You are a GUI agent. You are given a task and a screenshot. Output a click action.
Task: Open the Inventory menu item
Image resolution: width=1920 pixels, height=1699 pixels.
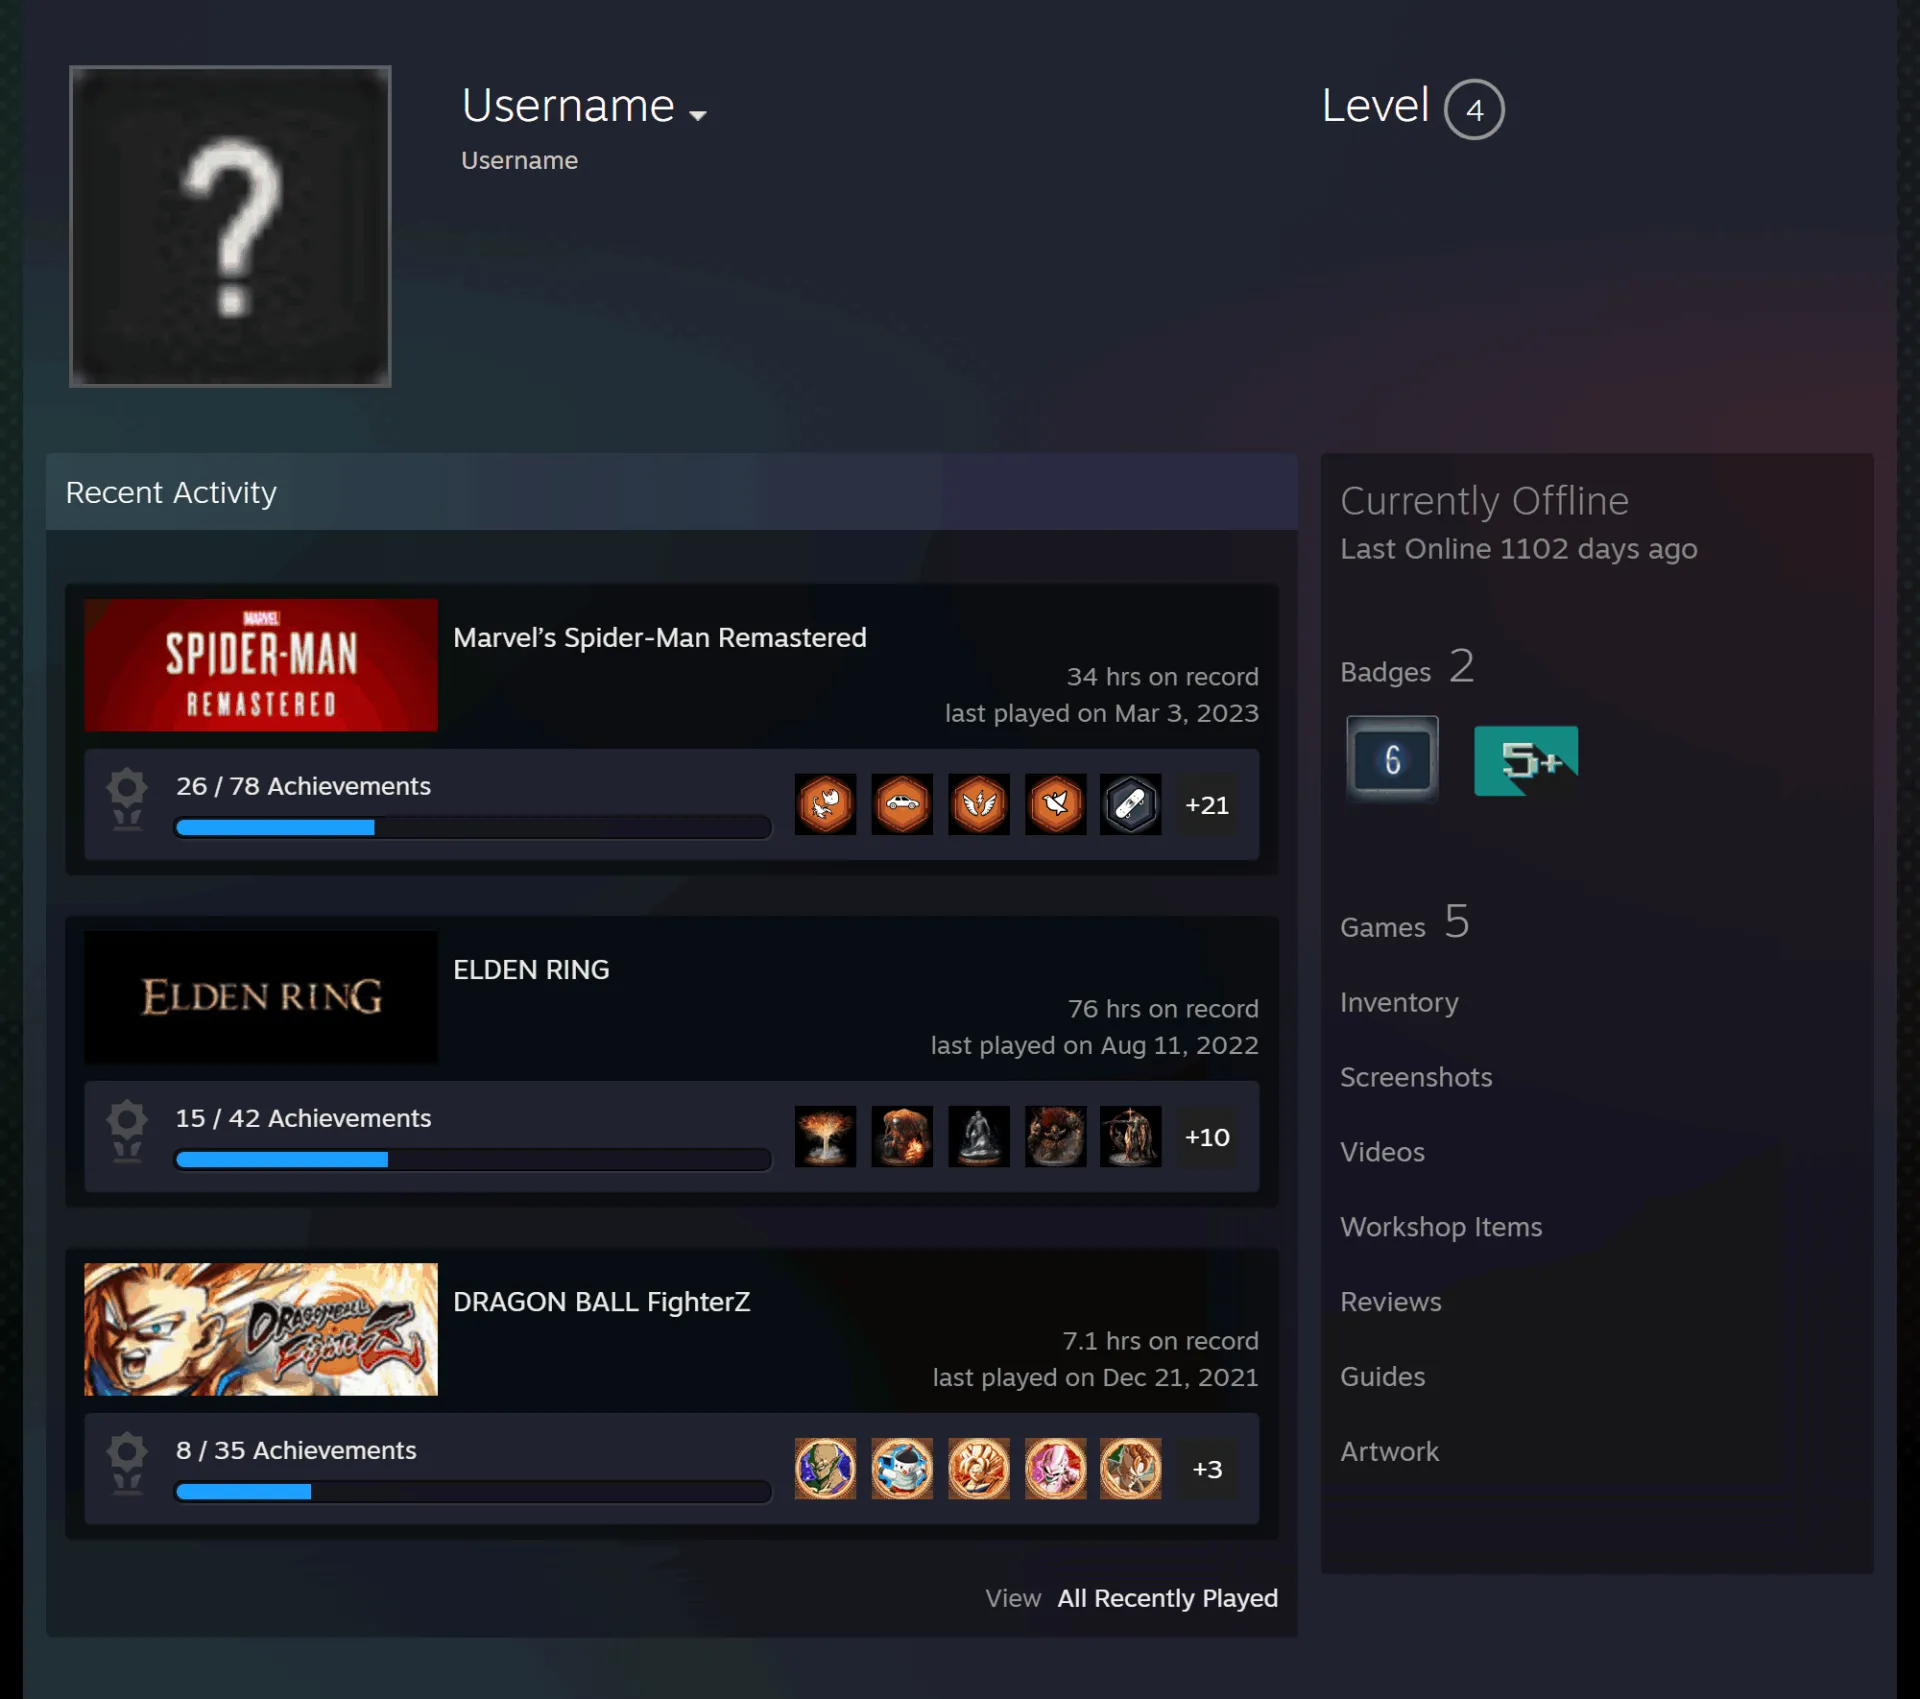coord(1399,1002)
